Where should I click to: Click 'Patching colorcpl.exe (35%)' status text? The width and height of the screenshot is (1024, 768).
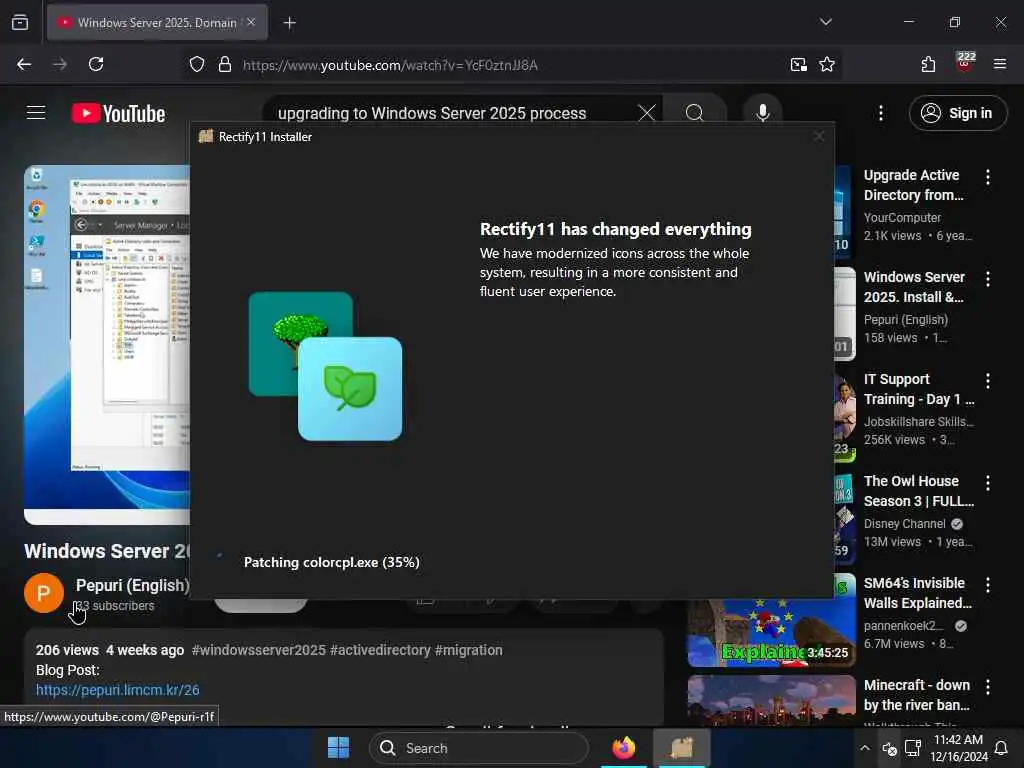point(332,562)
